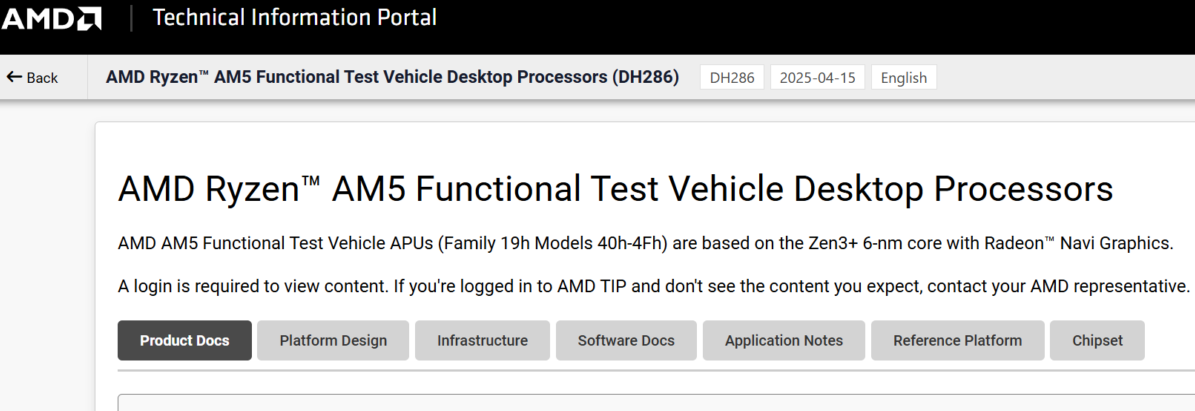Click the Technical Information Portal title
Viewport: 1195px width, 411px height.
coord(294,18)
